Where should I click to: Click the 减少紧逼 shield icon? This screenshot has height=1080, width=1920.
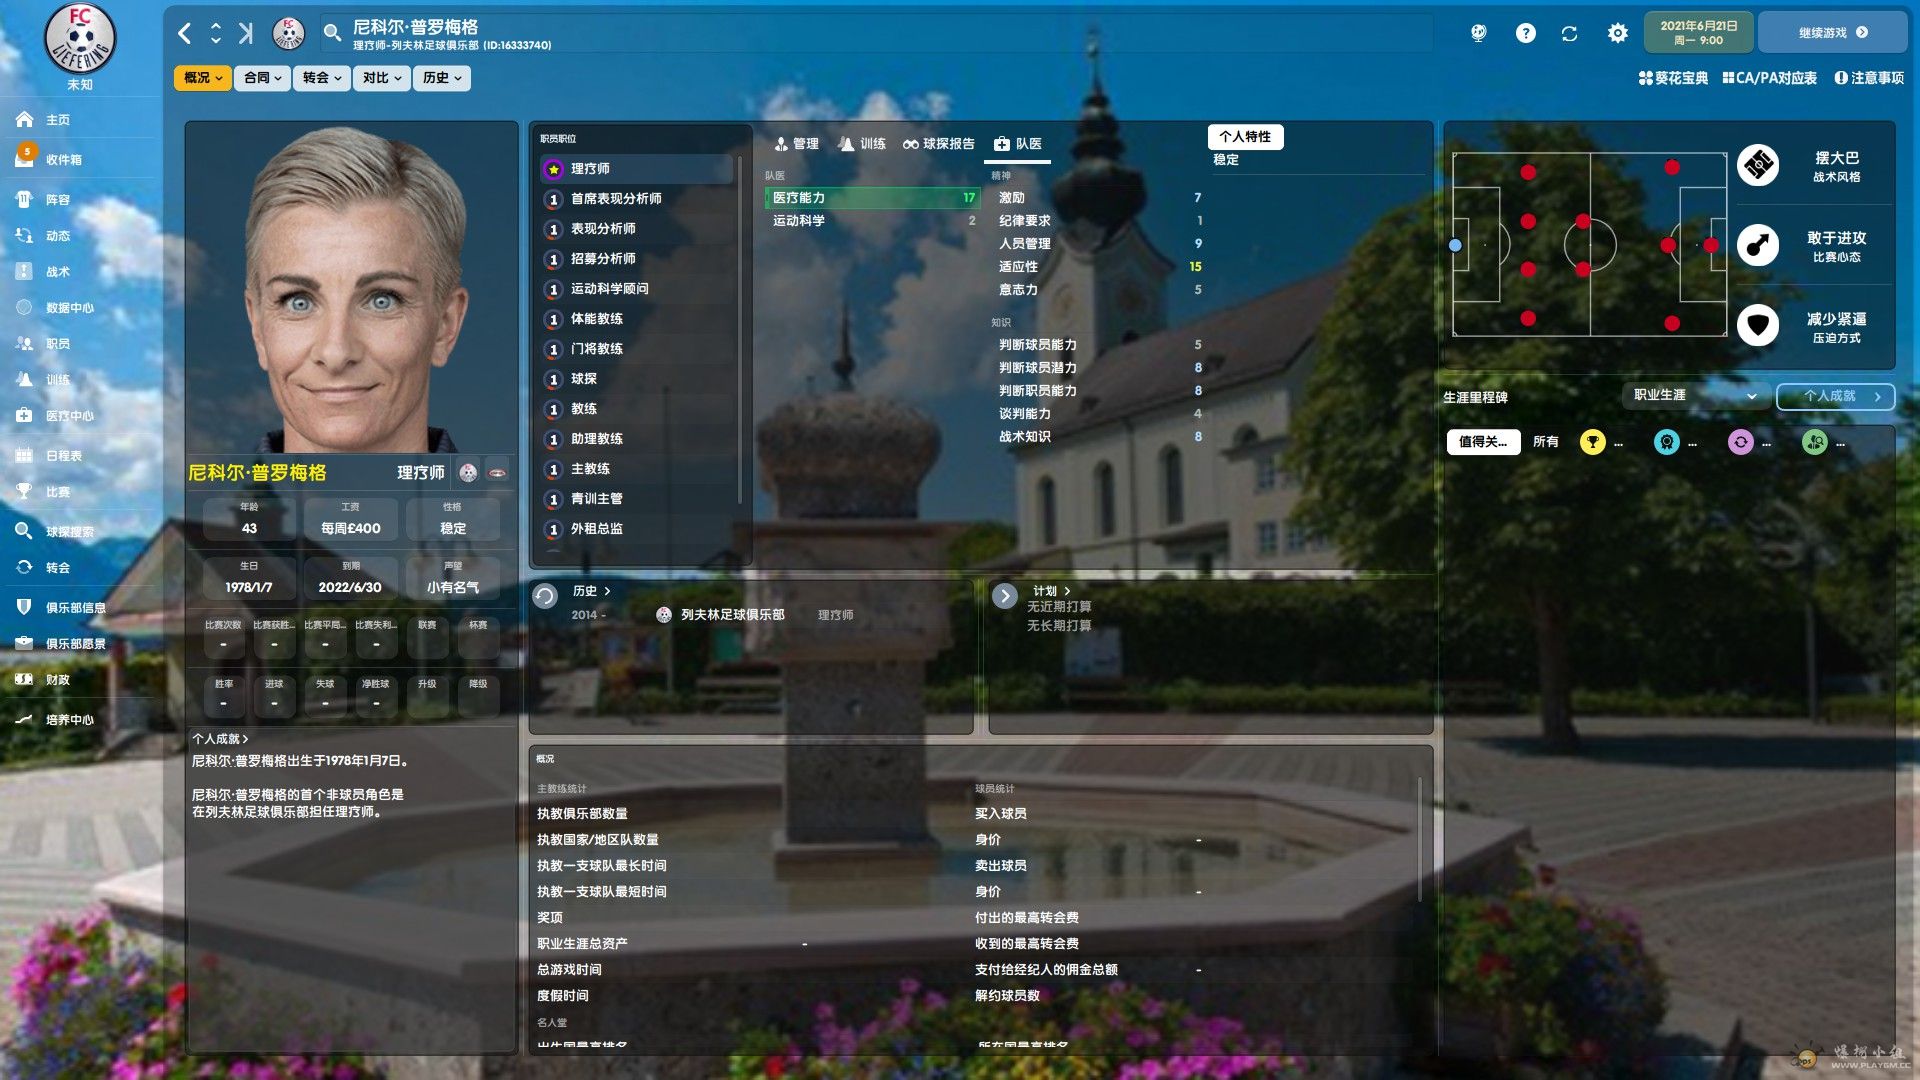point(1758,325)
